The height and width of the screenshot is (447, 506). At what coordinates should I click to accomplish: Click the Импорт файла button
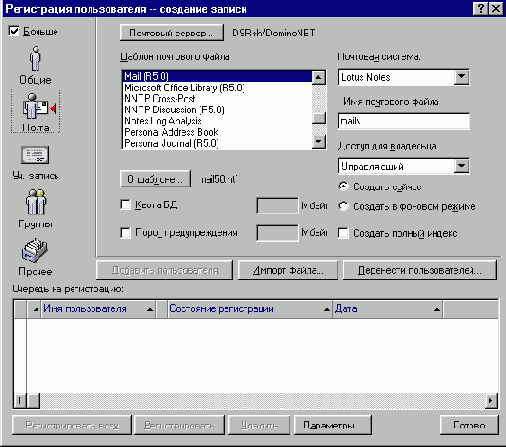click(x=288, y=270)
